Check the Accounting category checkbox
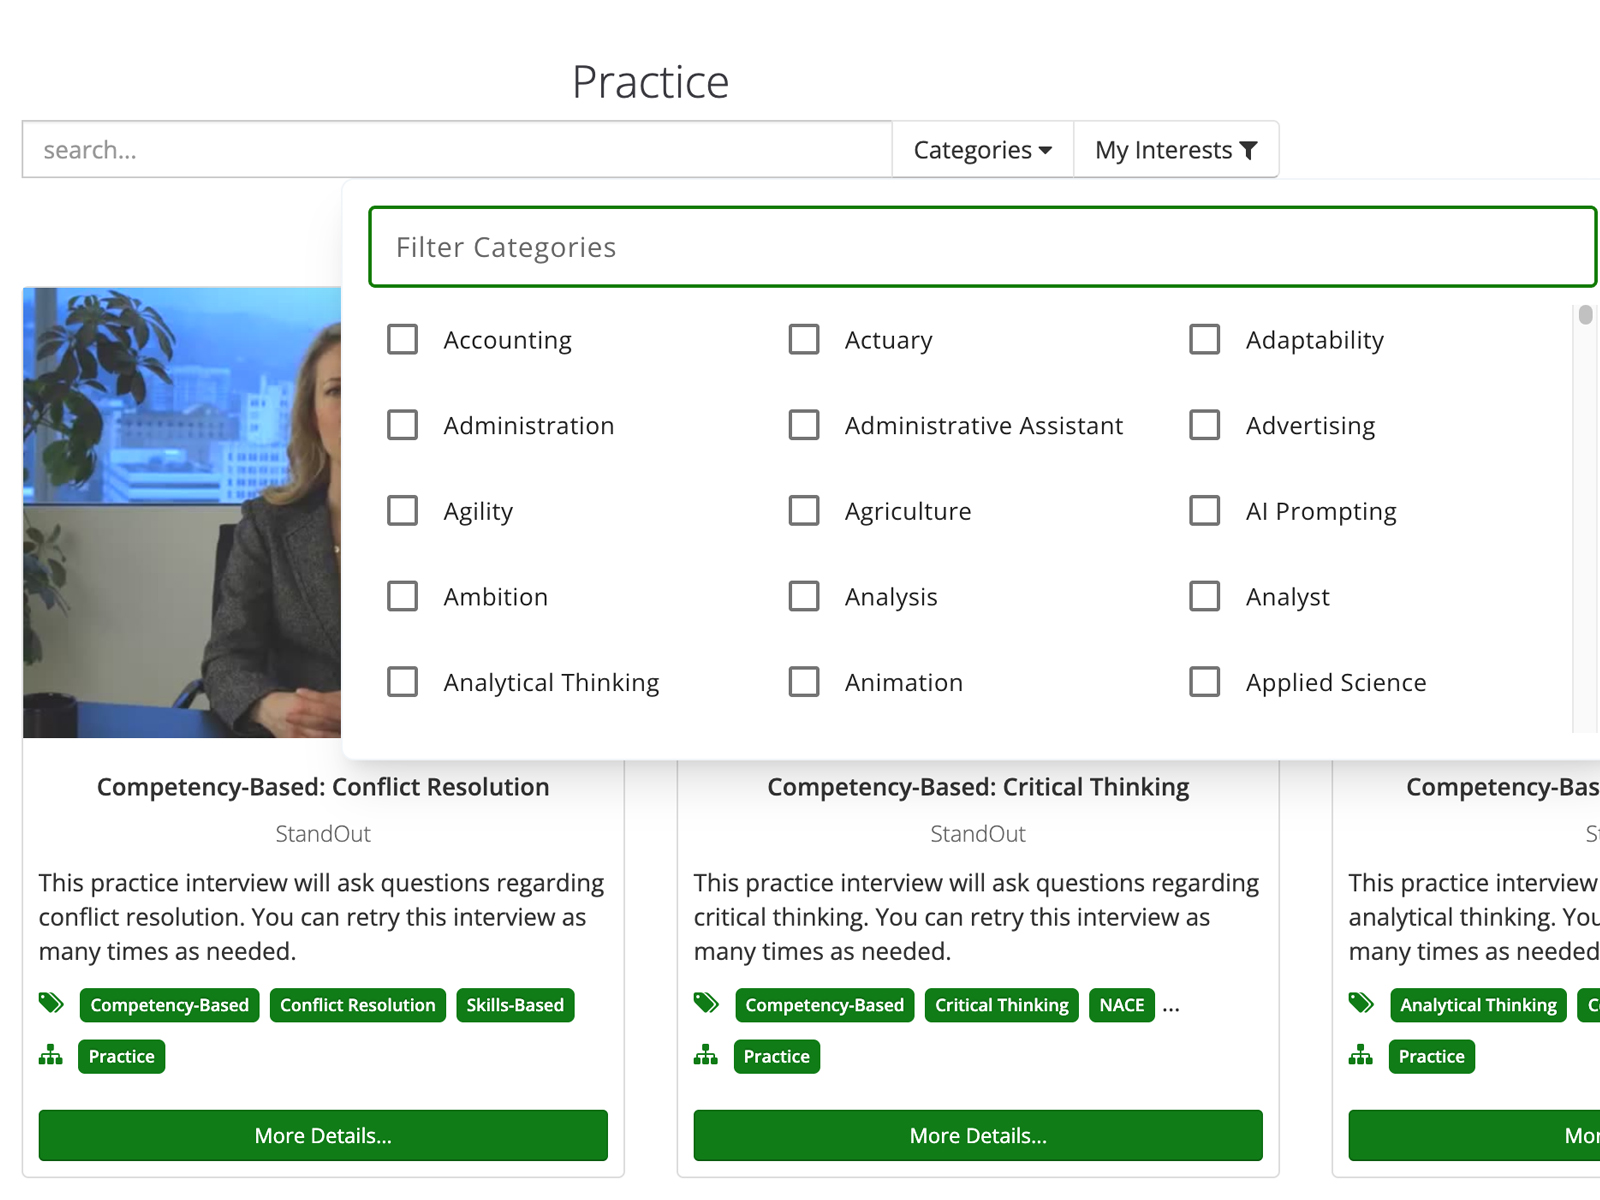1600x1200 pixels. coord(402,339)
